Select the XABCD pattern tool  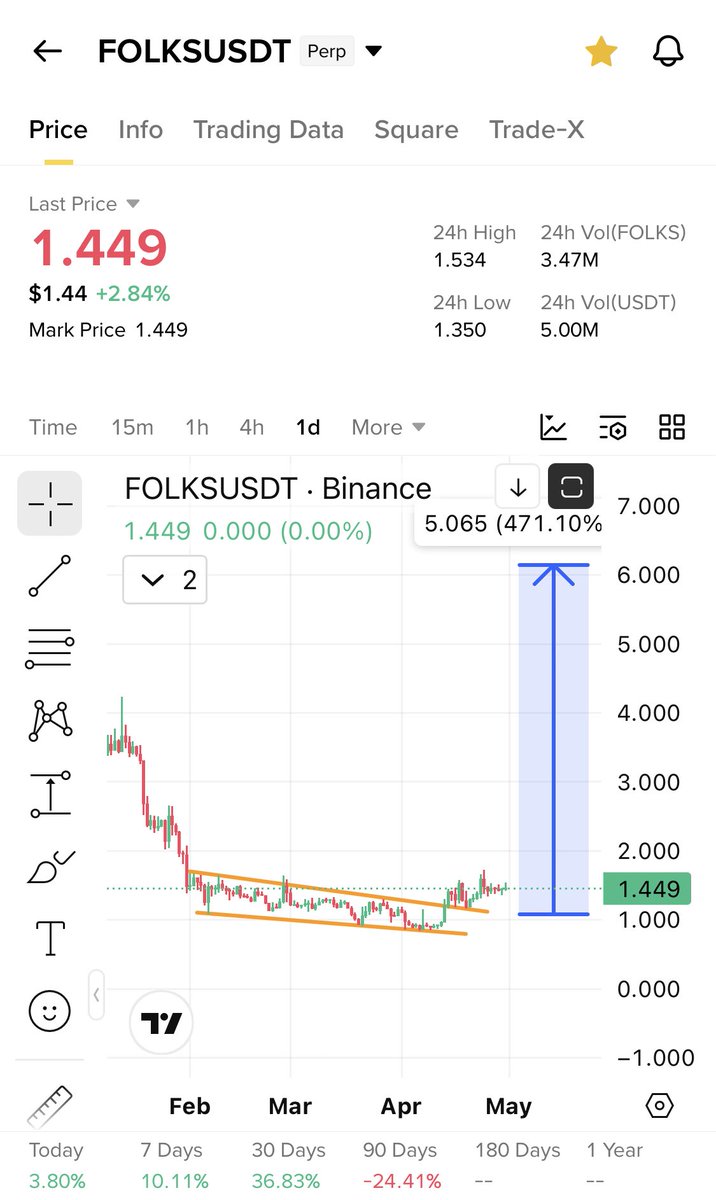click(50, 720)
